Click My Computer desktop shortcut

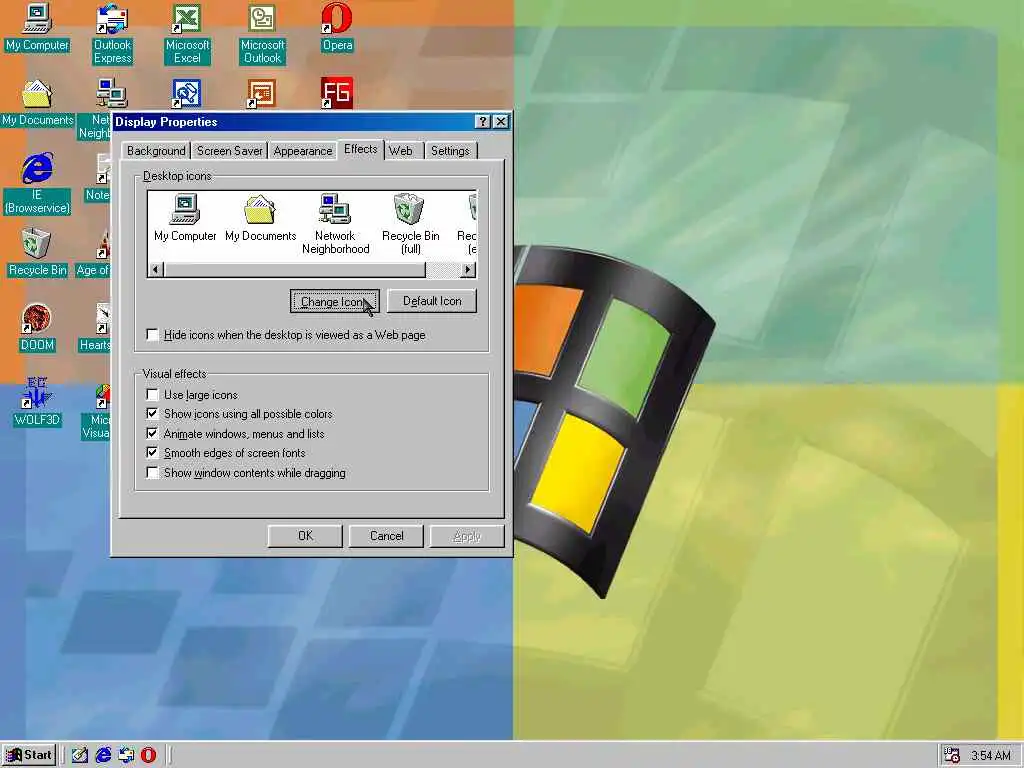37,27
